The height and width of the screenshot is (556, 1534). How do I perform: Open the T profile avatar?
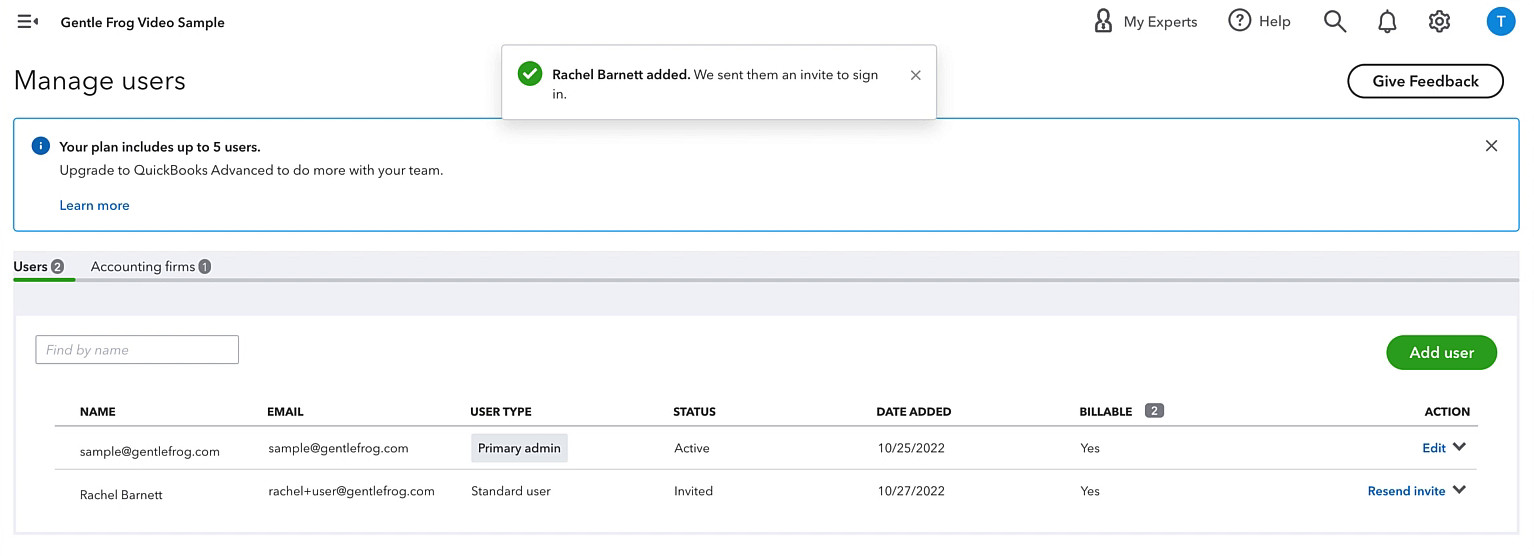[x=1500, y=21]
